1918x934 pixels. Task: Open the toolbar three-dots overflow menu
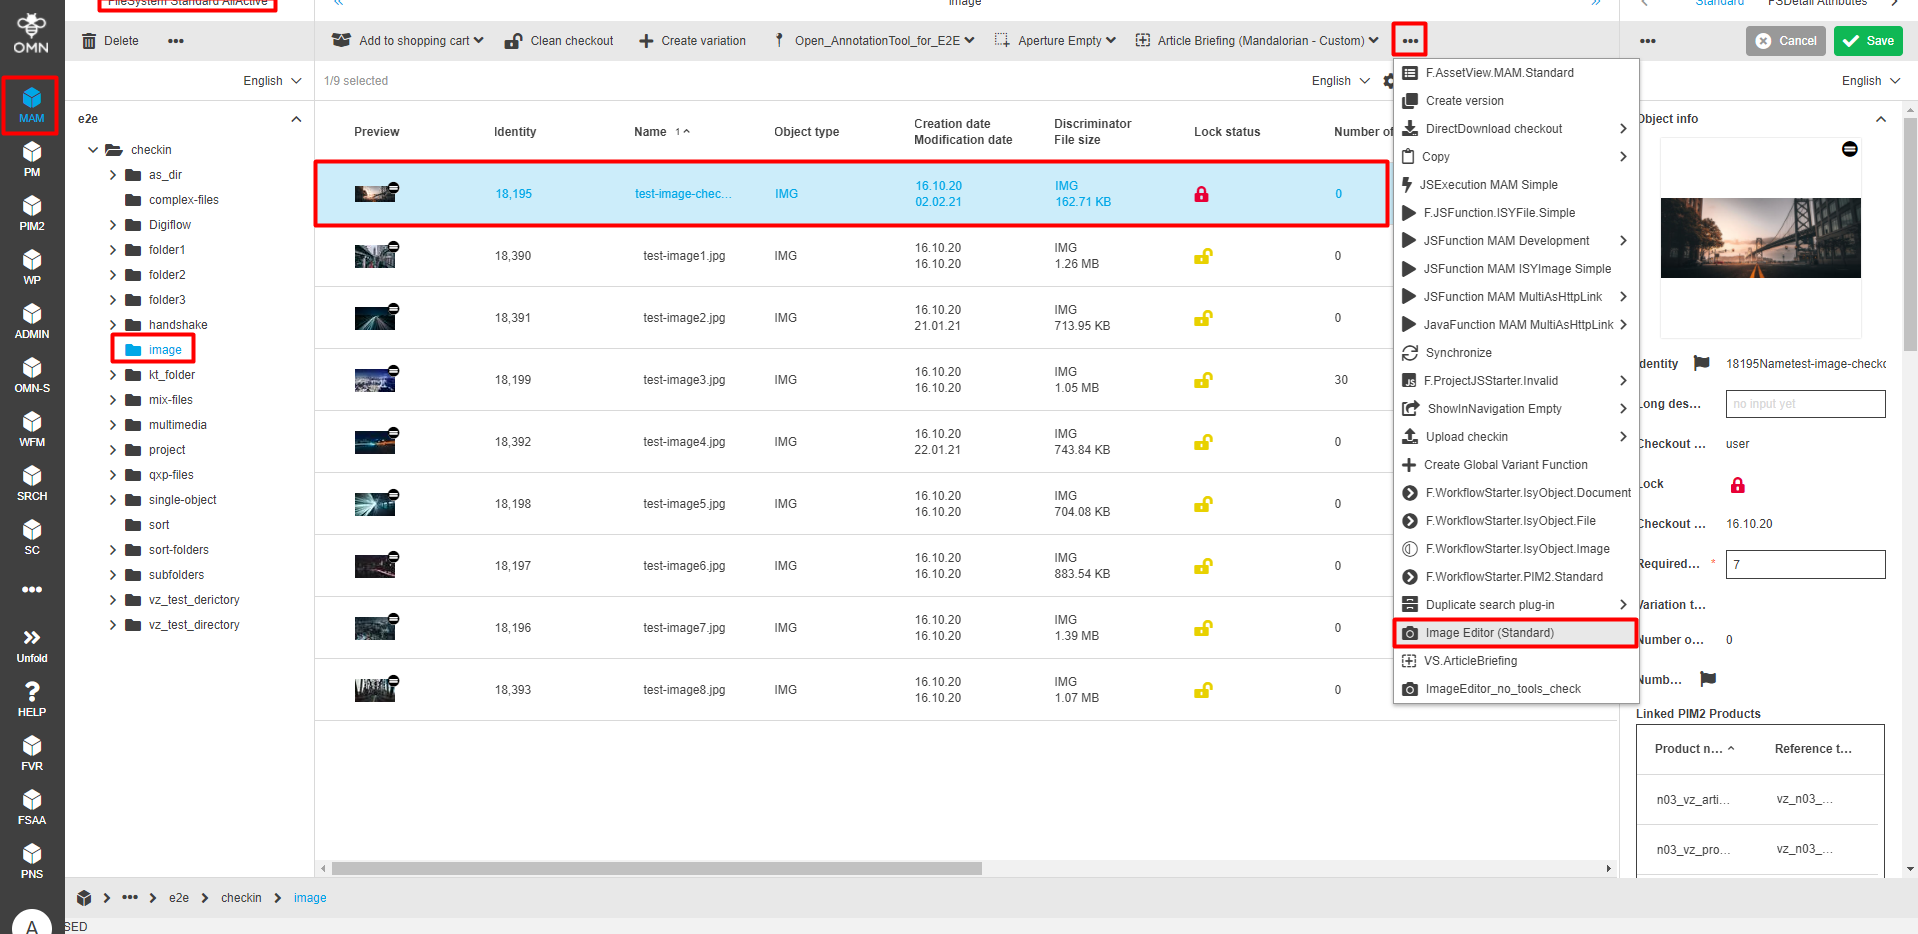click(x=1409, y=41)
